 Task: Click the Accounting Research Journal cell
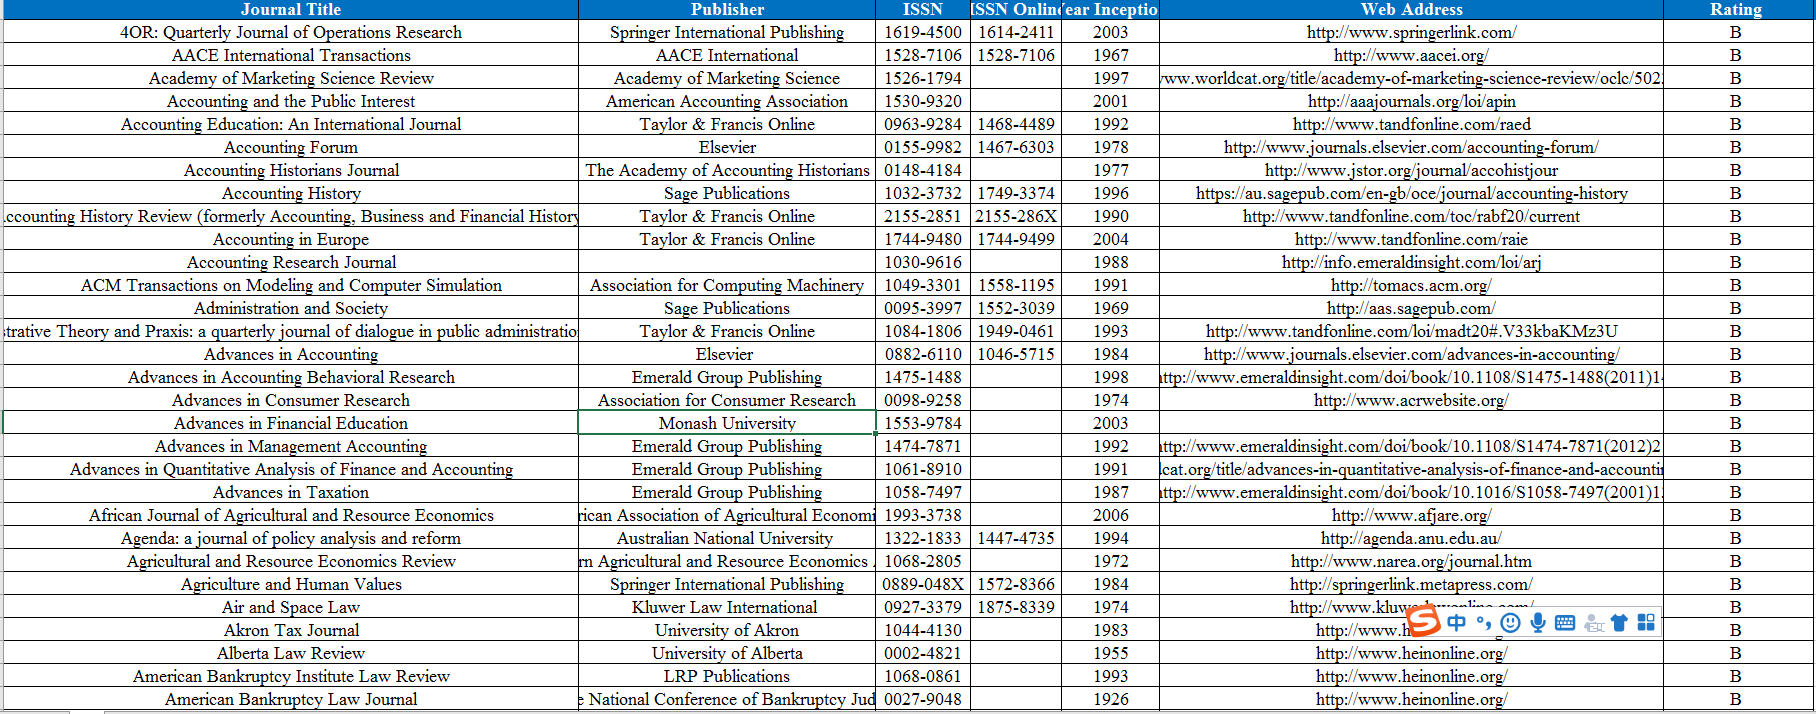pyautogui.click(x=291, y=262)
